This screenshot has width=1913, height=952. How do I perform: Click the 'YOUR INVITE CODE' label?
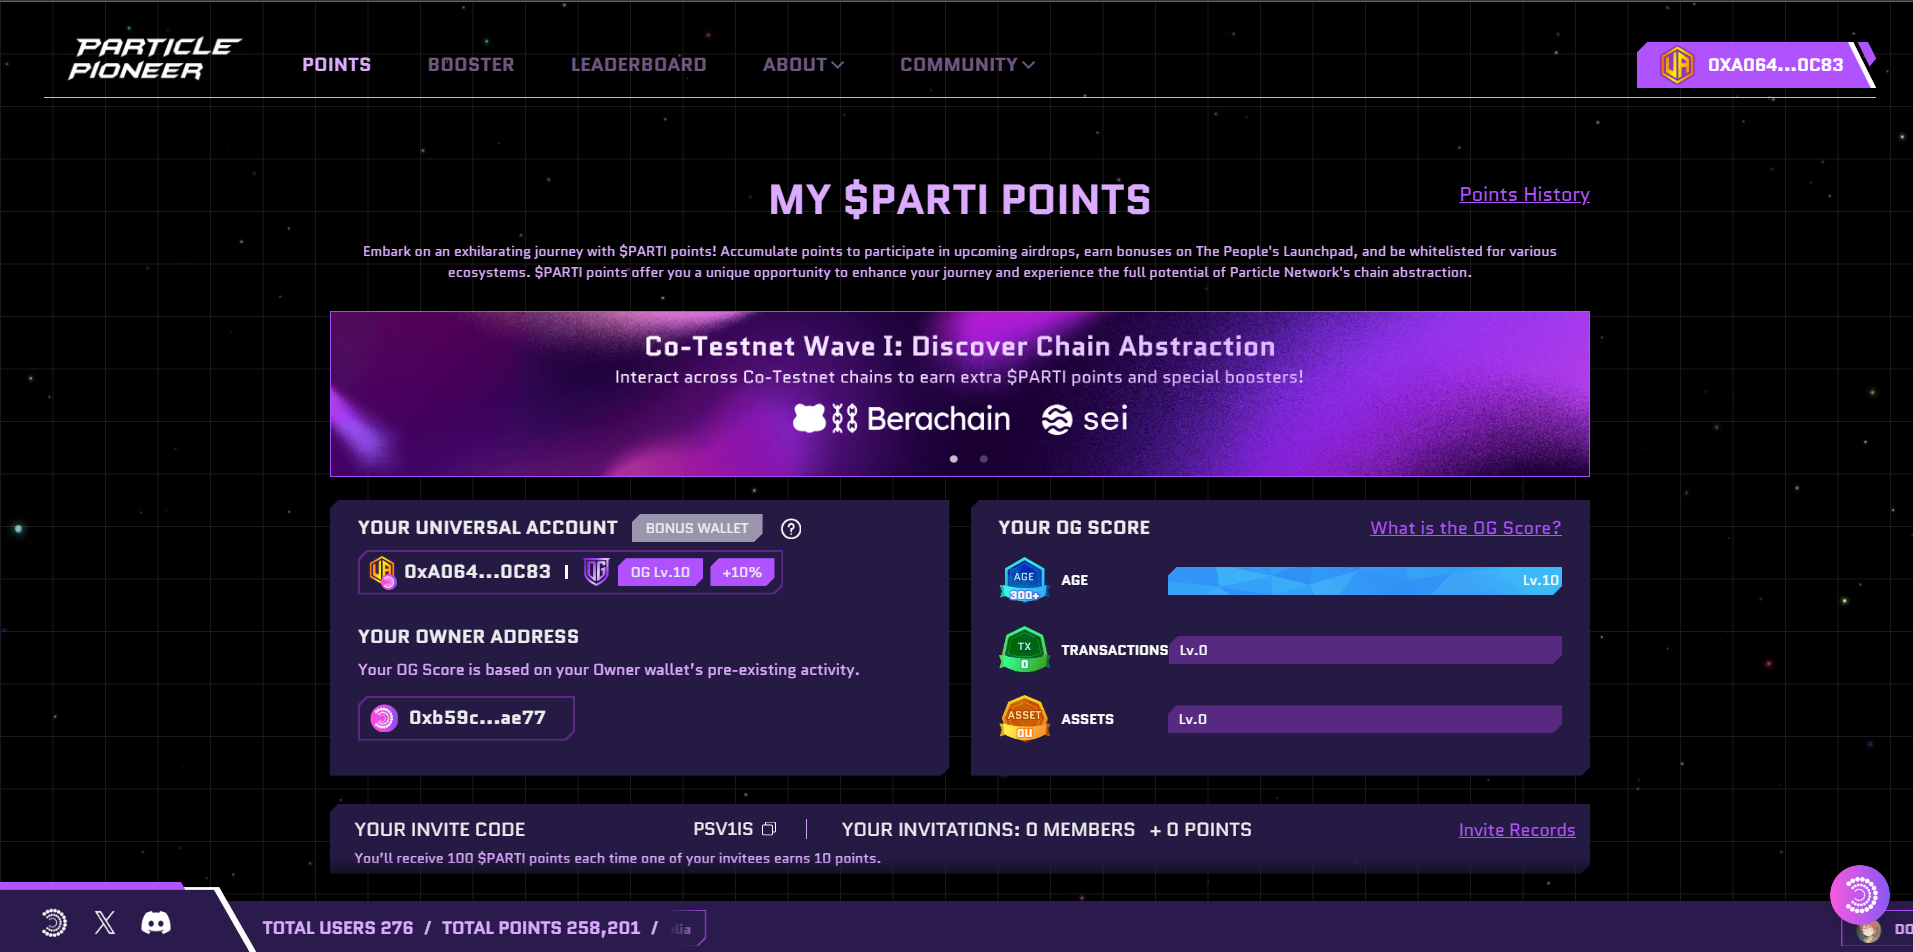coord(440,830)
